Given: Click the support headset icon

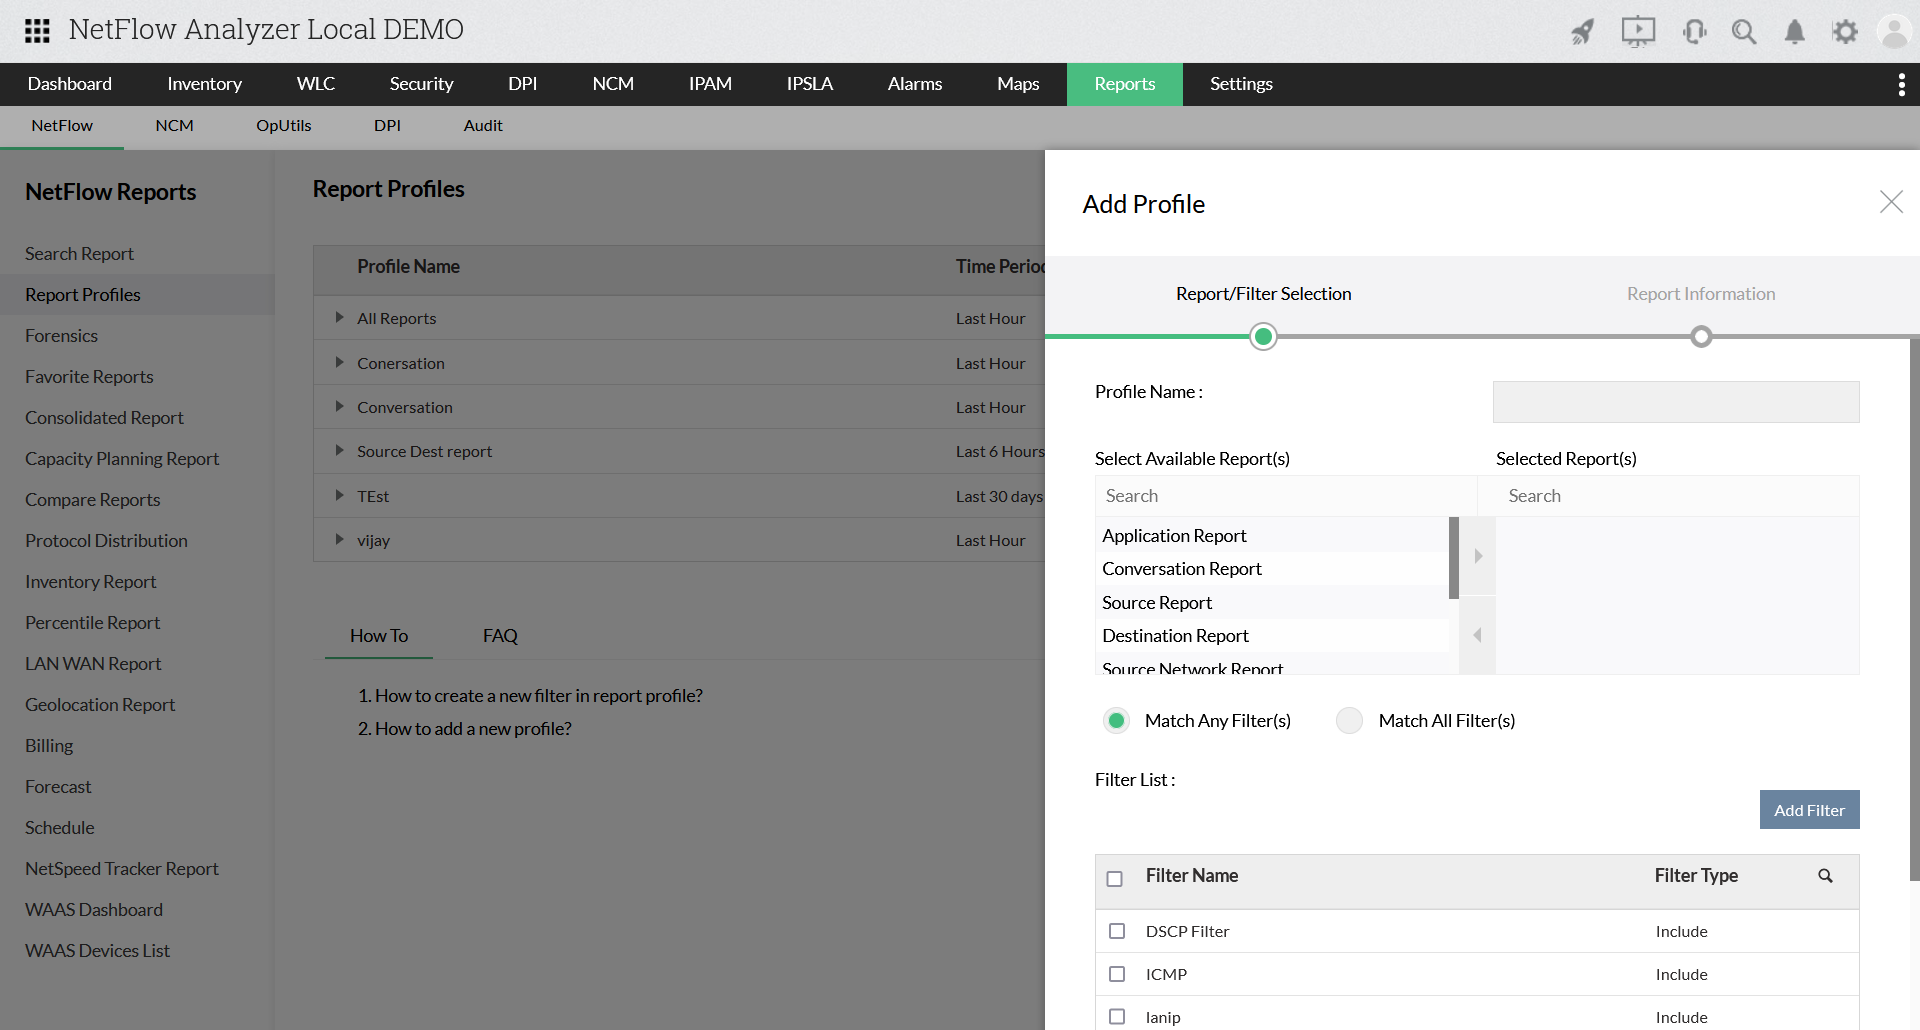Looking at the screenshot, I should [x=1694, y=31].
